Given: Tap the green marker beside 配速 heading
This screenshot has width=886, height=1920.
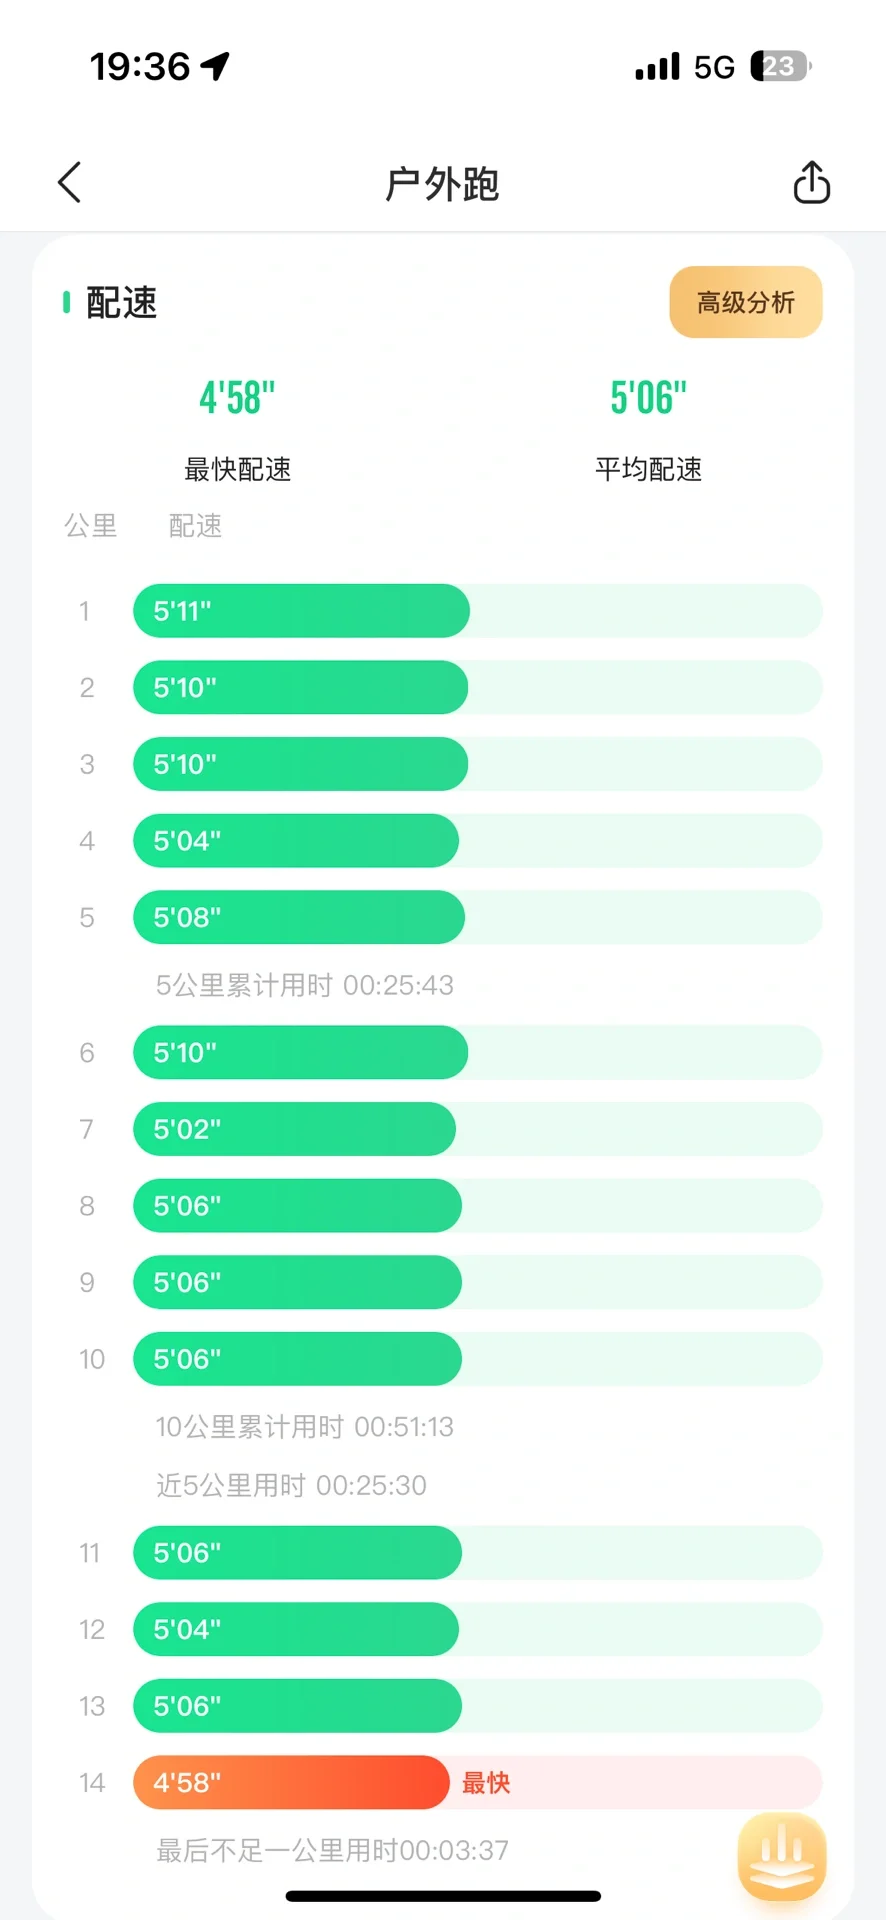Looking at the screenshot, I should (x=66, y=302).
